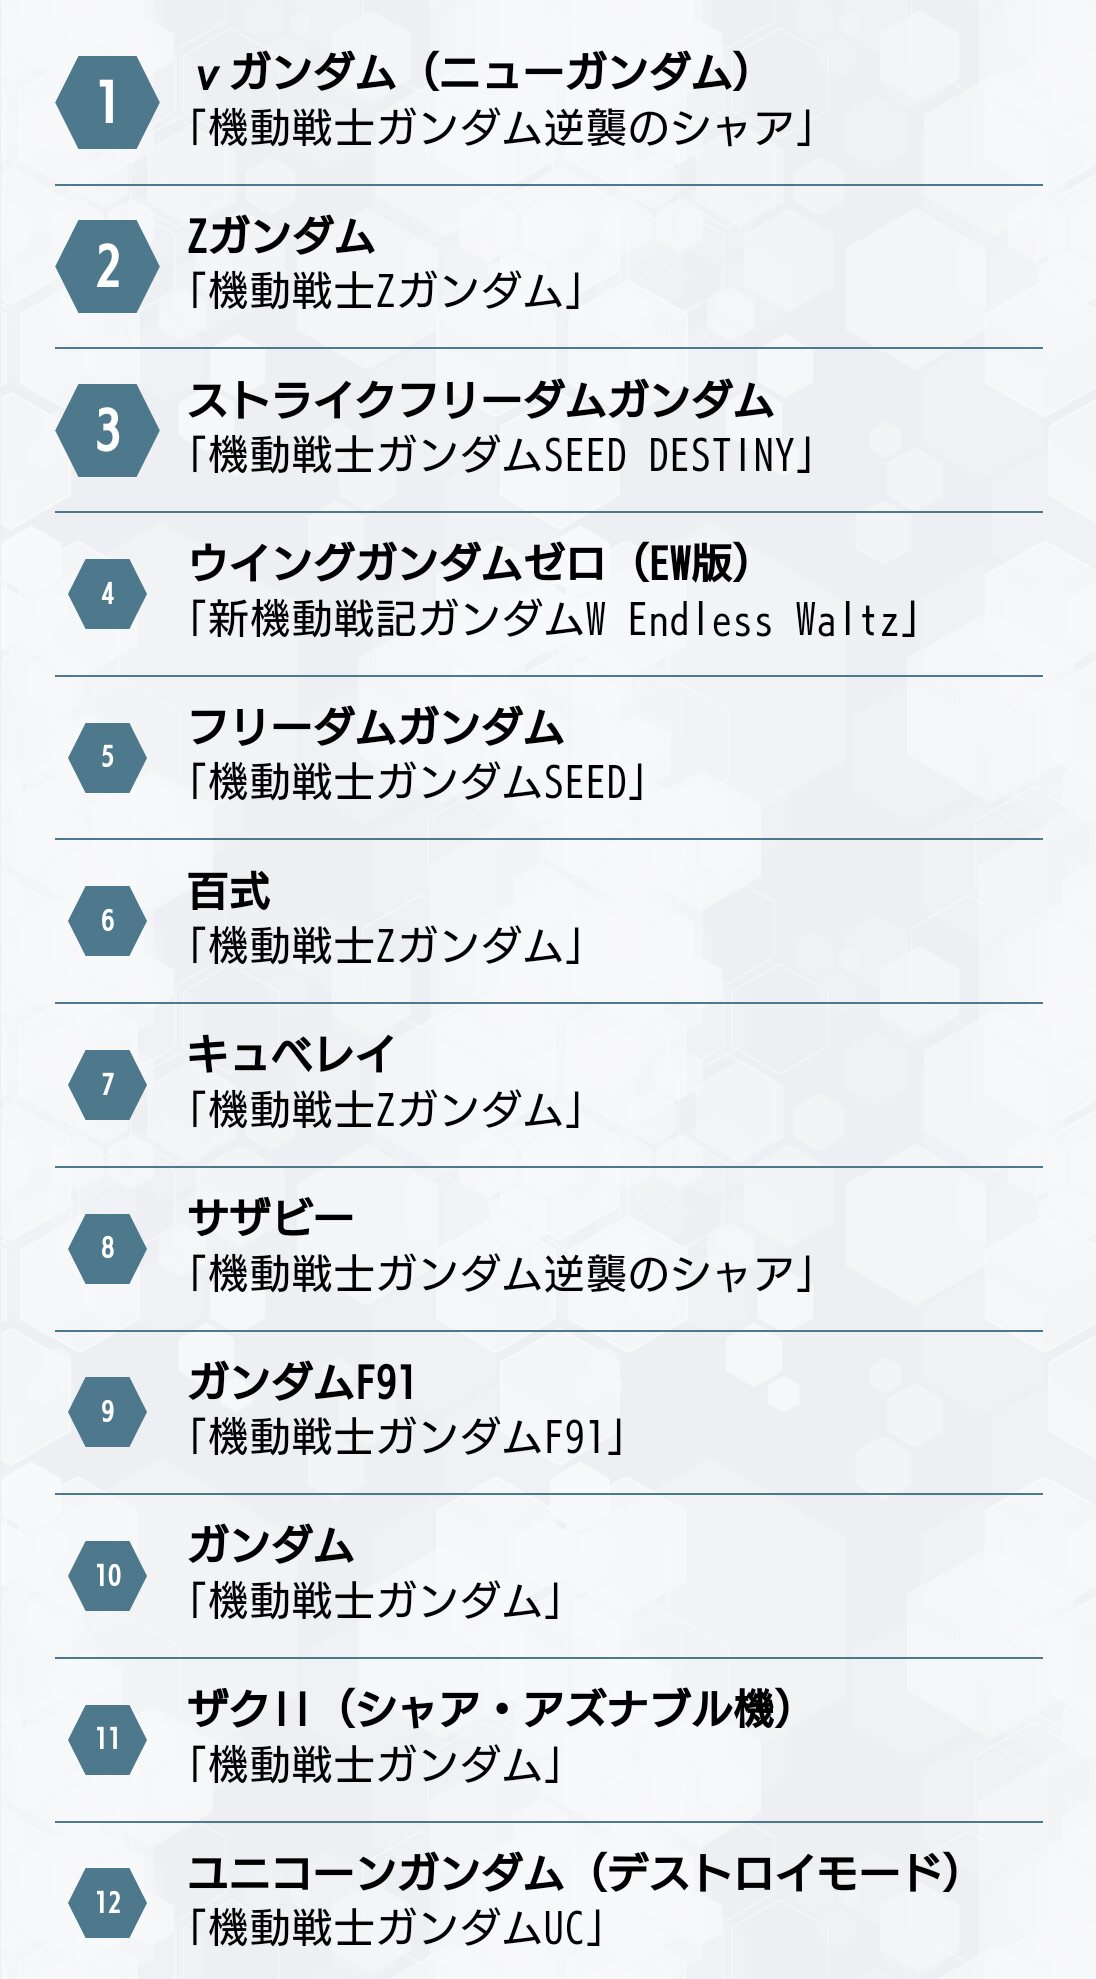Viewport: 1096px width, 1979px height.
Task: Click the rank 10 hexagon badge
Action: tap(107, 1575)
